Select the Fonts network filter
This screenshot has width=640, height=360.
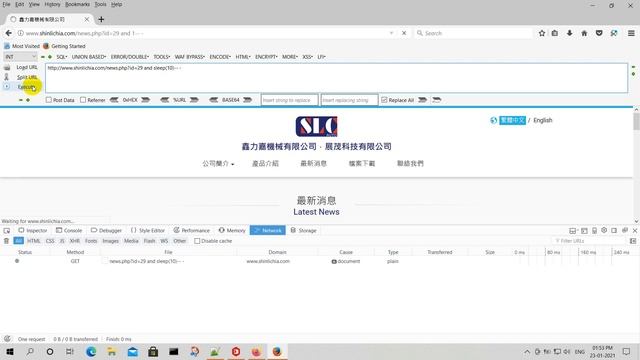[91, 241]
